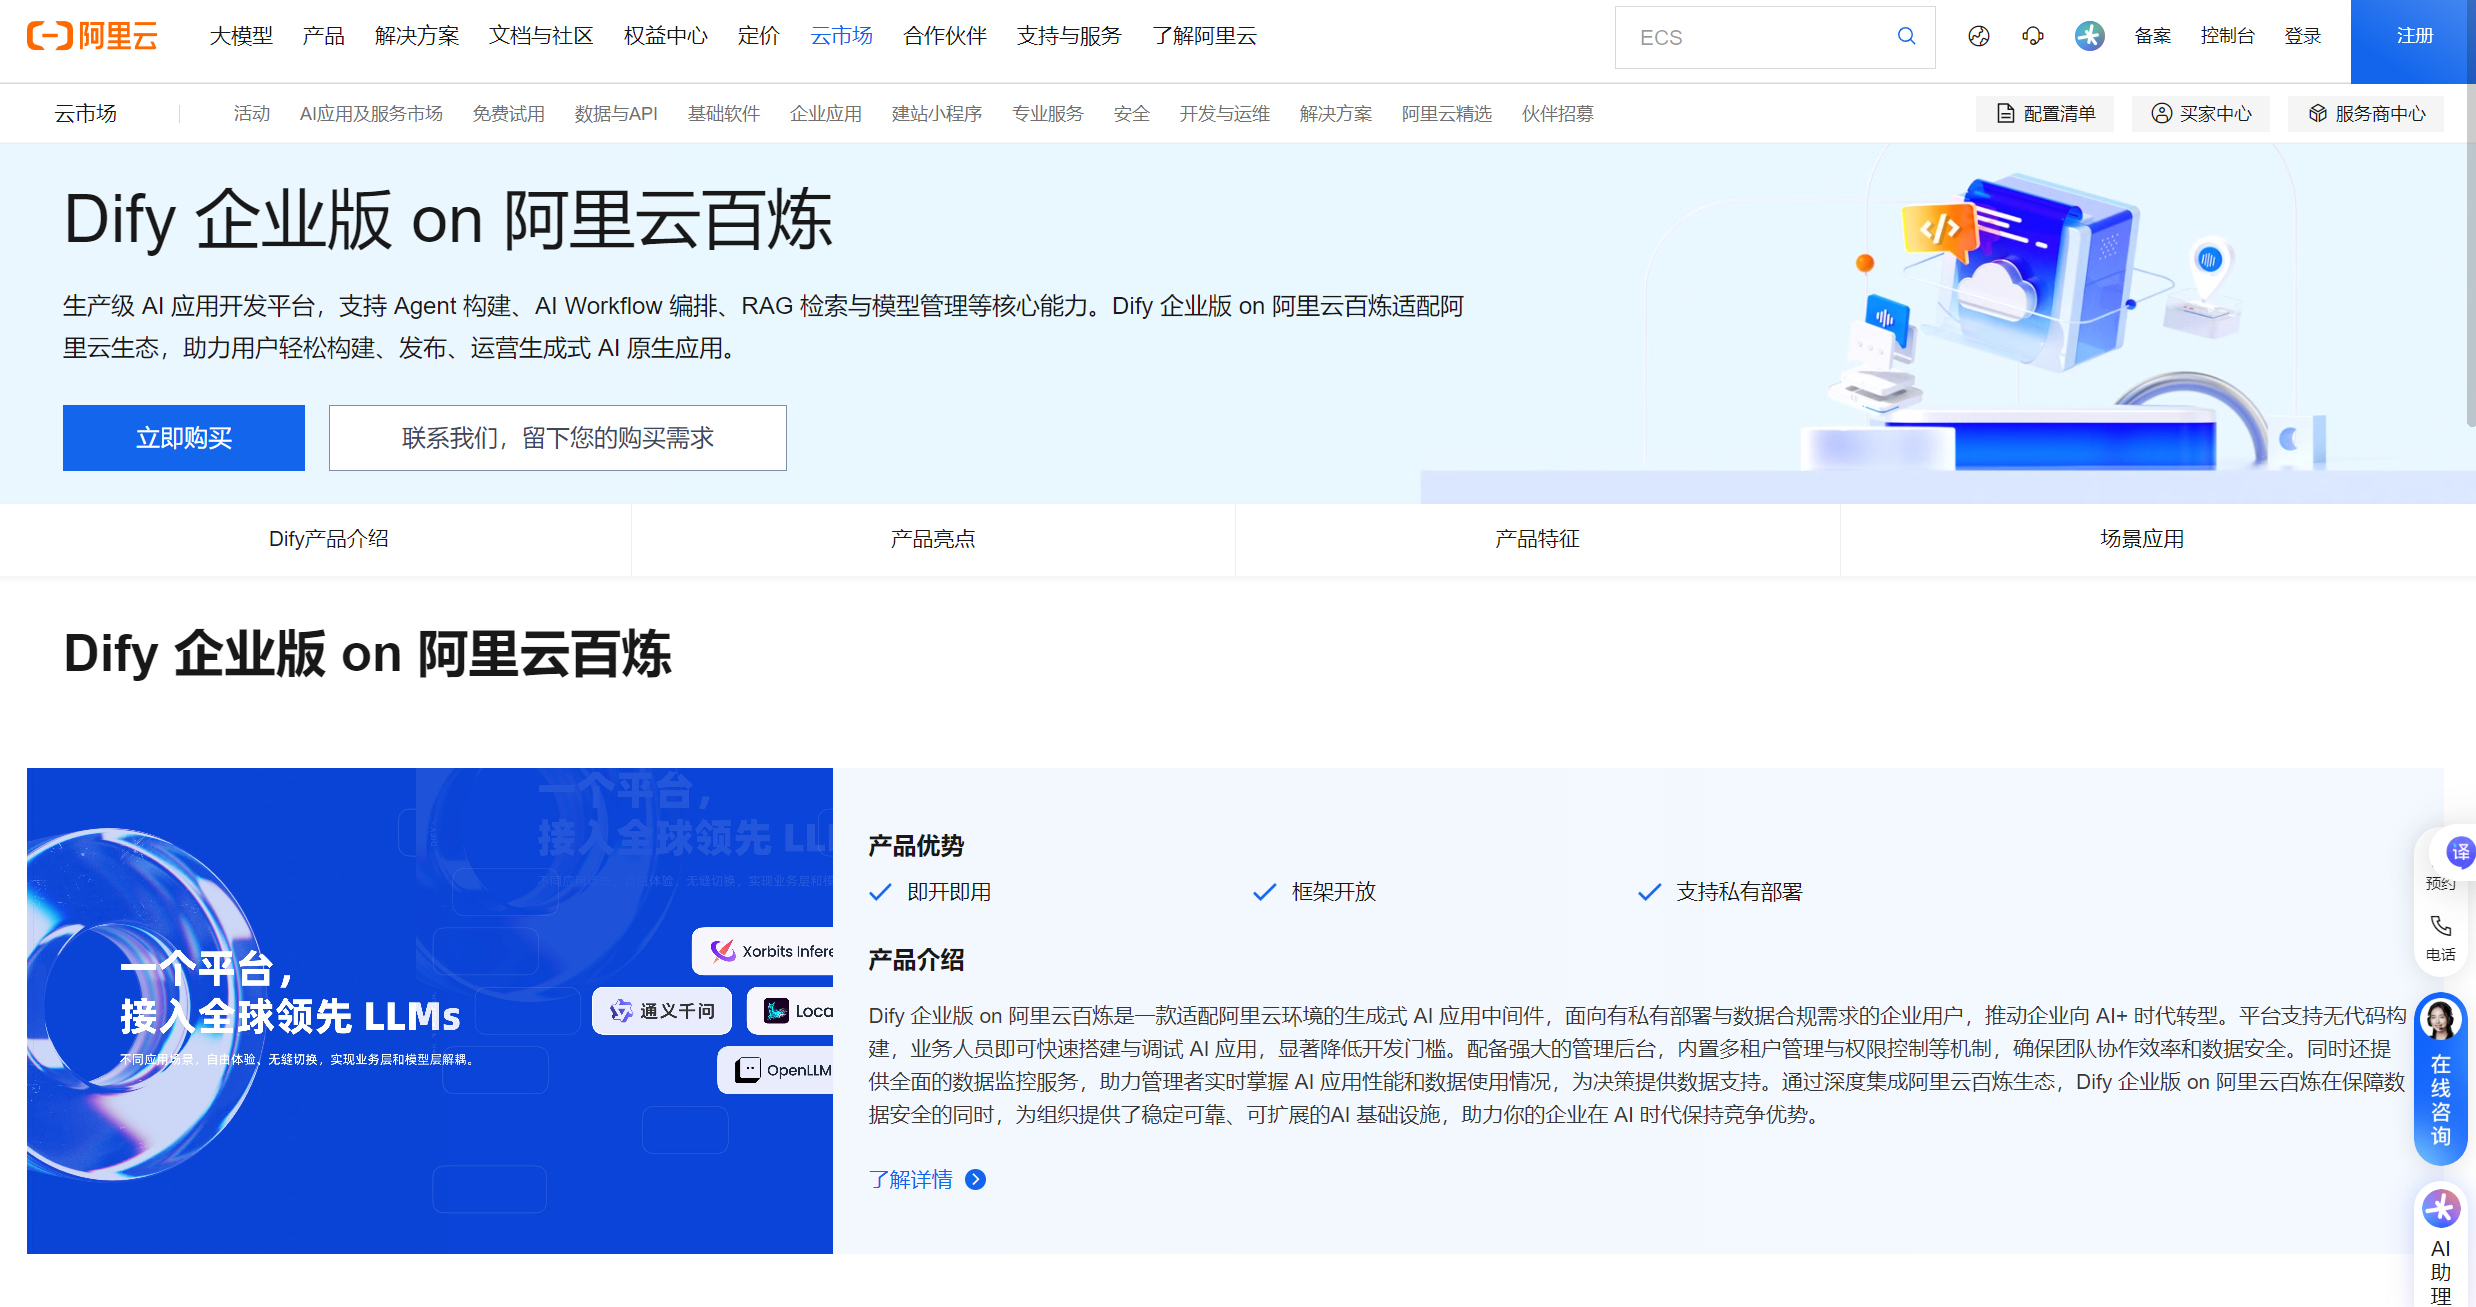
Task: Click the 控制台 link
Action: pyautogui.click(x=2228, y=36)
